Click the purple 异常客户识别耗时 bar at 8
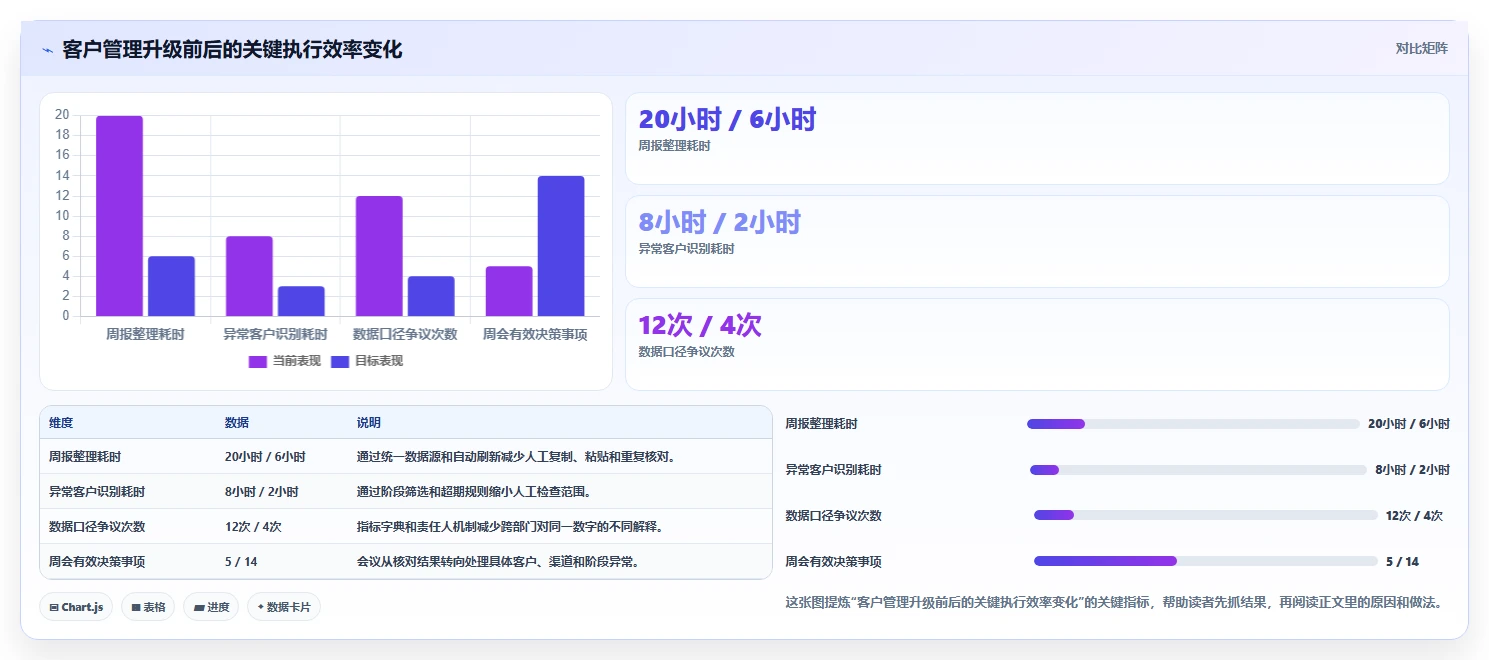 [x=249, y=276]
